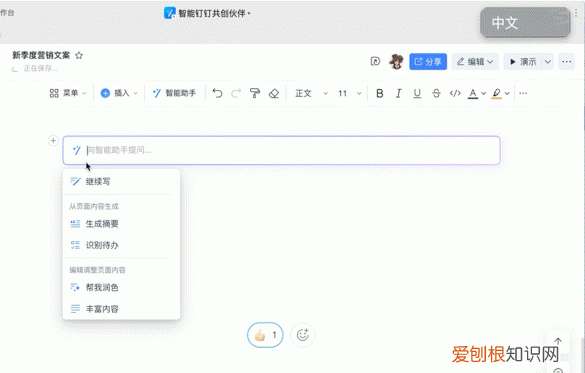Choose 识别待办 from assistant menu
The height and width of the screenshot is (373, 585).
tap(121, 245)
